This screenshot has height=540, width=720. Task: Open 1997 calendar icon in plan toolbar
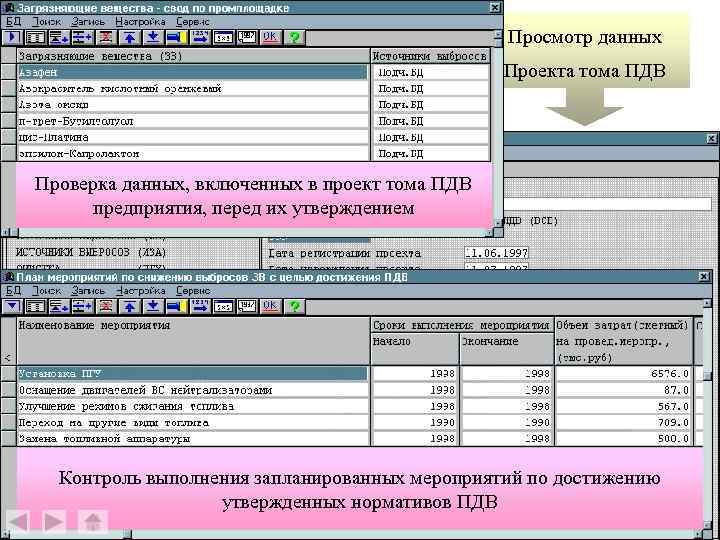(x=247, y=306)
